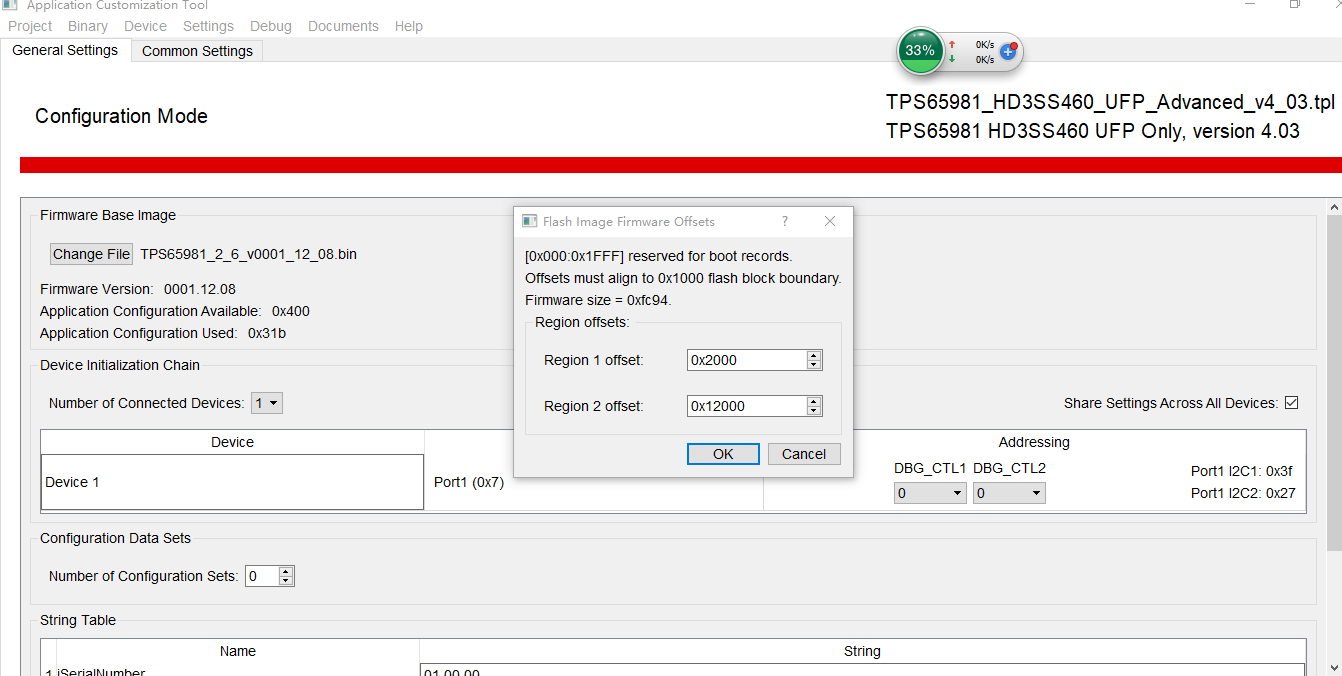Click the Region 1 offset input field
The width and height of the screenshot is (1342, 676).
point(746,360)
